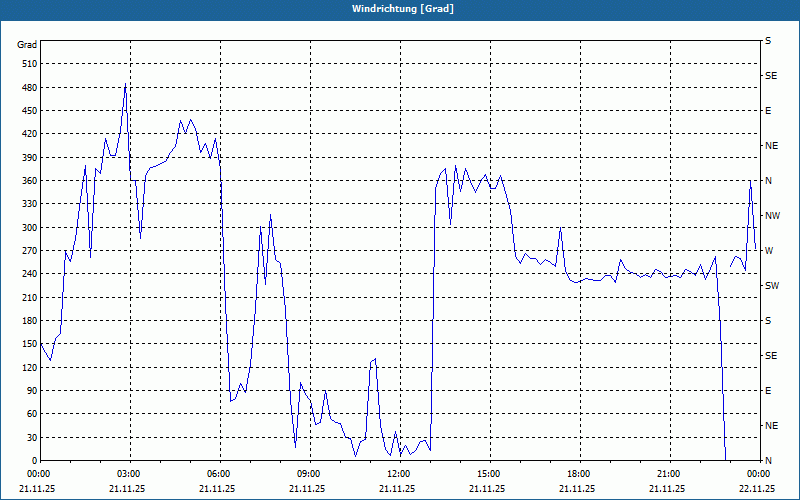The height and width of the screenshot is (500, 800).
Task: Click the 21:00 time label
Action: click(668, 474)
